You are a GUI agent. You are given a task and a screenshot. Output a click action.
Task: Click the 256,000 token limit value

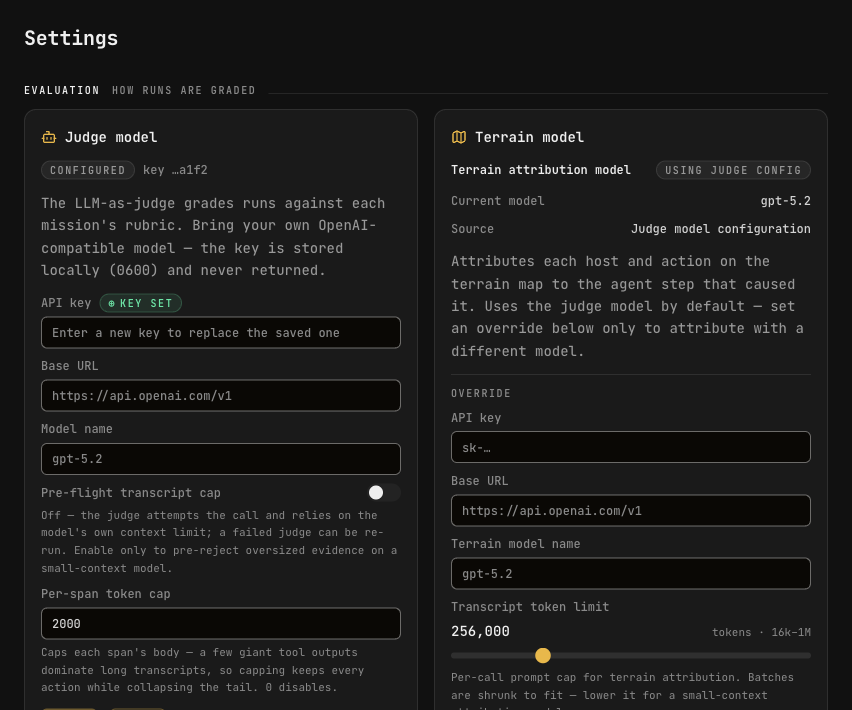tap(480, 631)
